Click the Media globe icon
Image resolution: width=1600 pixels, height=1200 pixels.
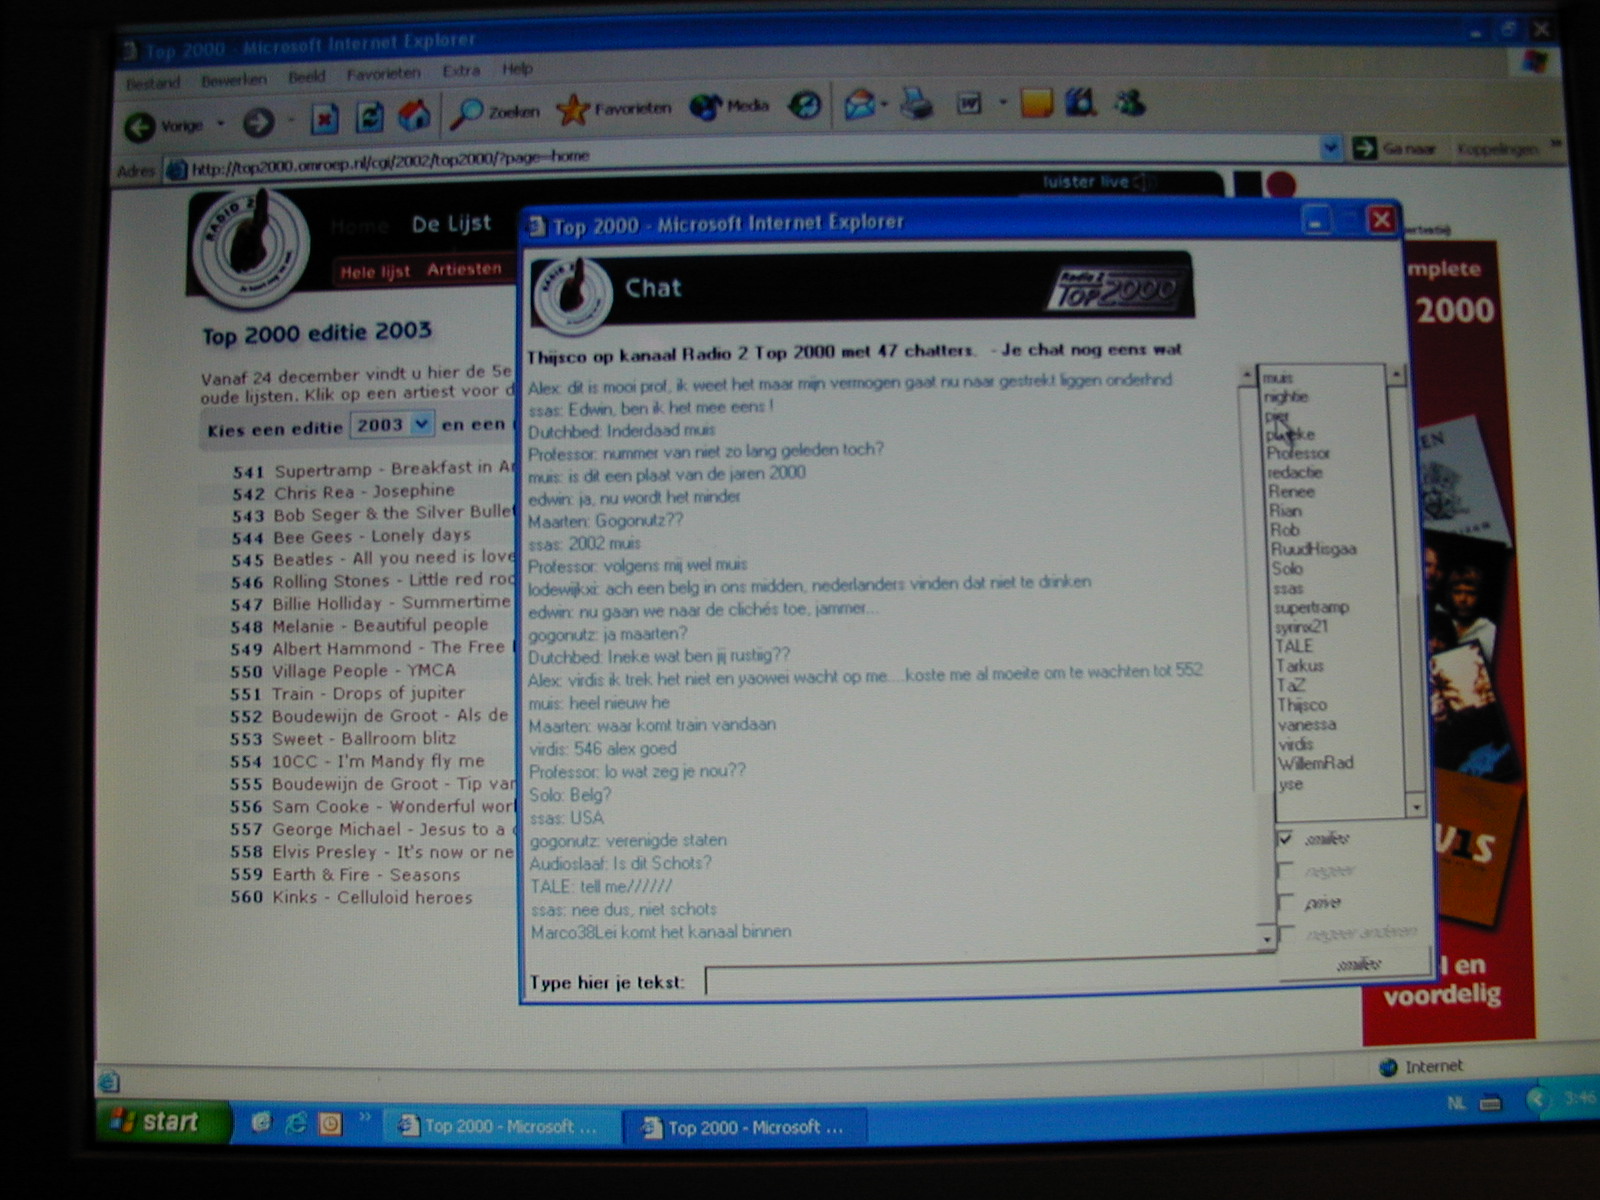(705, 106)
